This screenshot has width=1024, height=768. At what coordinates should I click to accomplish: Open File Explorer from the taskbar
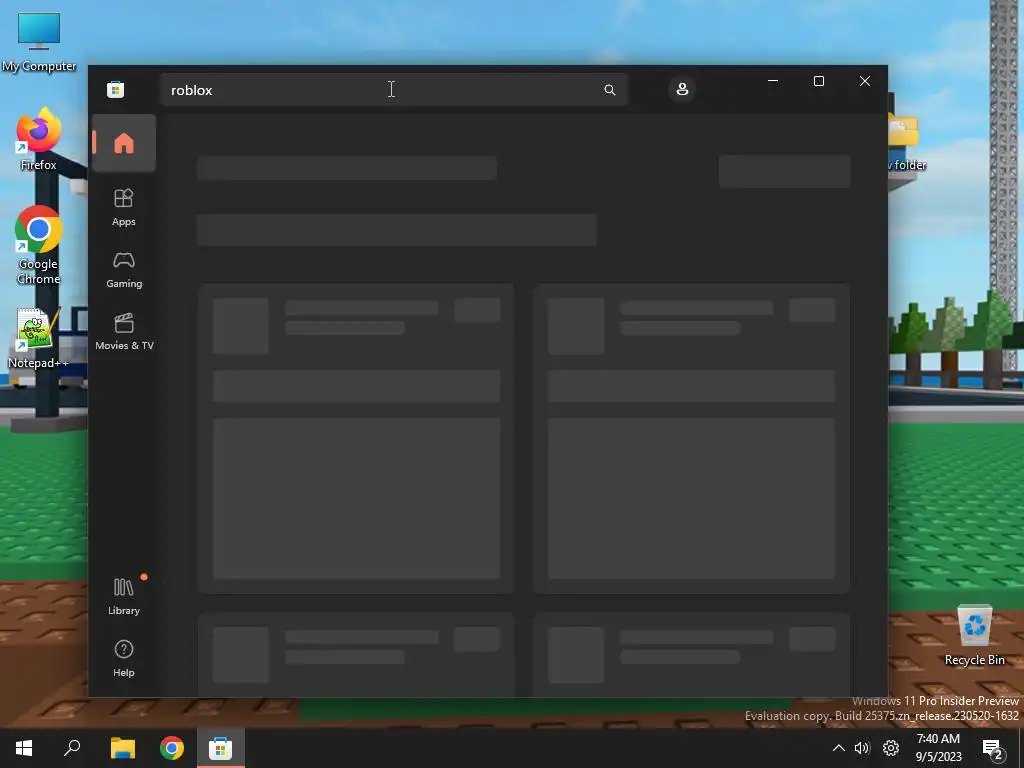[x=122, y=748]
